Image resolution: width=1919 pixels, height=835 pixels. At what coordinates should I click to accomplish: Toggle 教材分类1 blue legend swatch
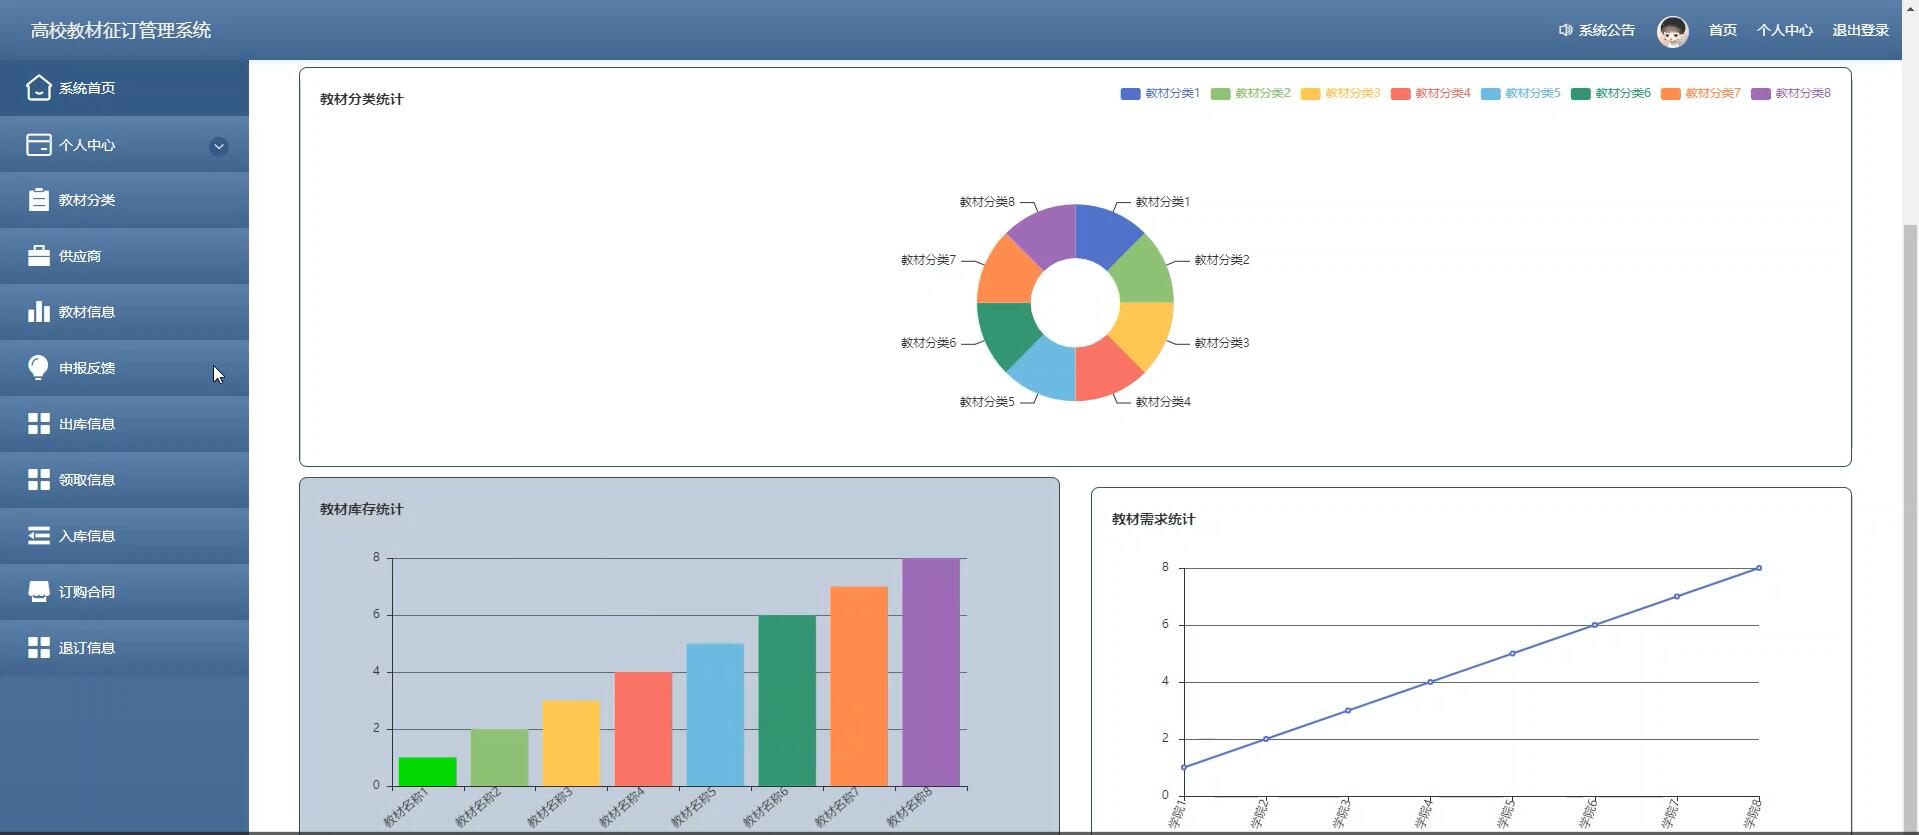coord(1130,94)
